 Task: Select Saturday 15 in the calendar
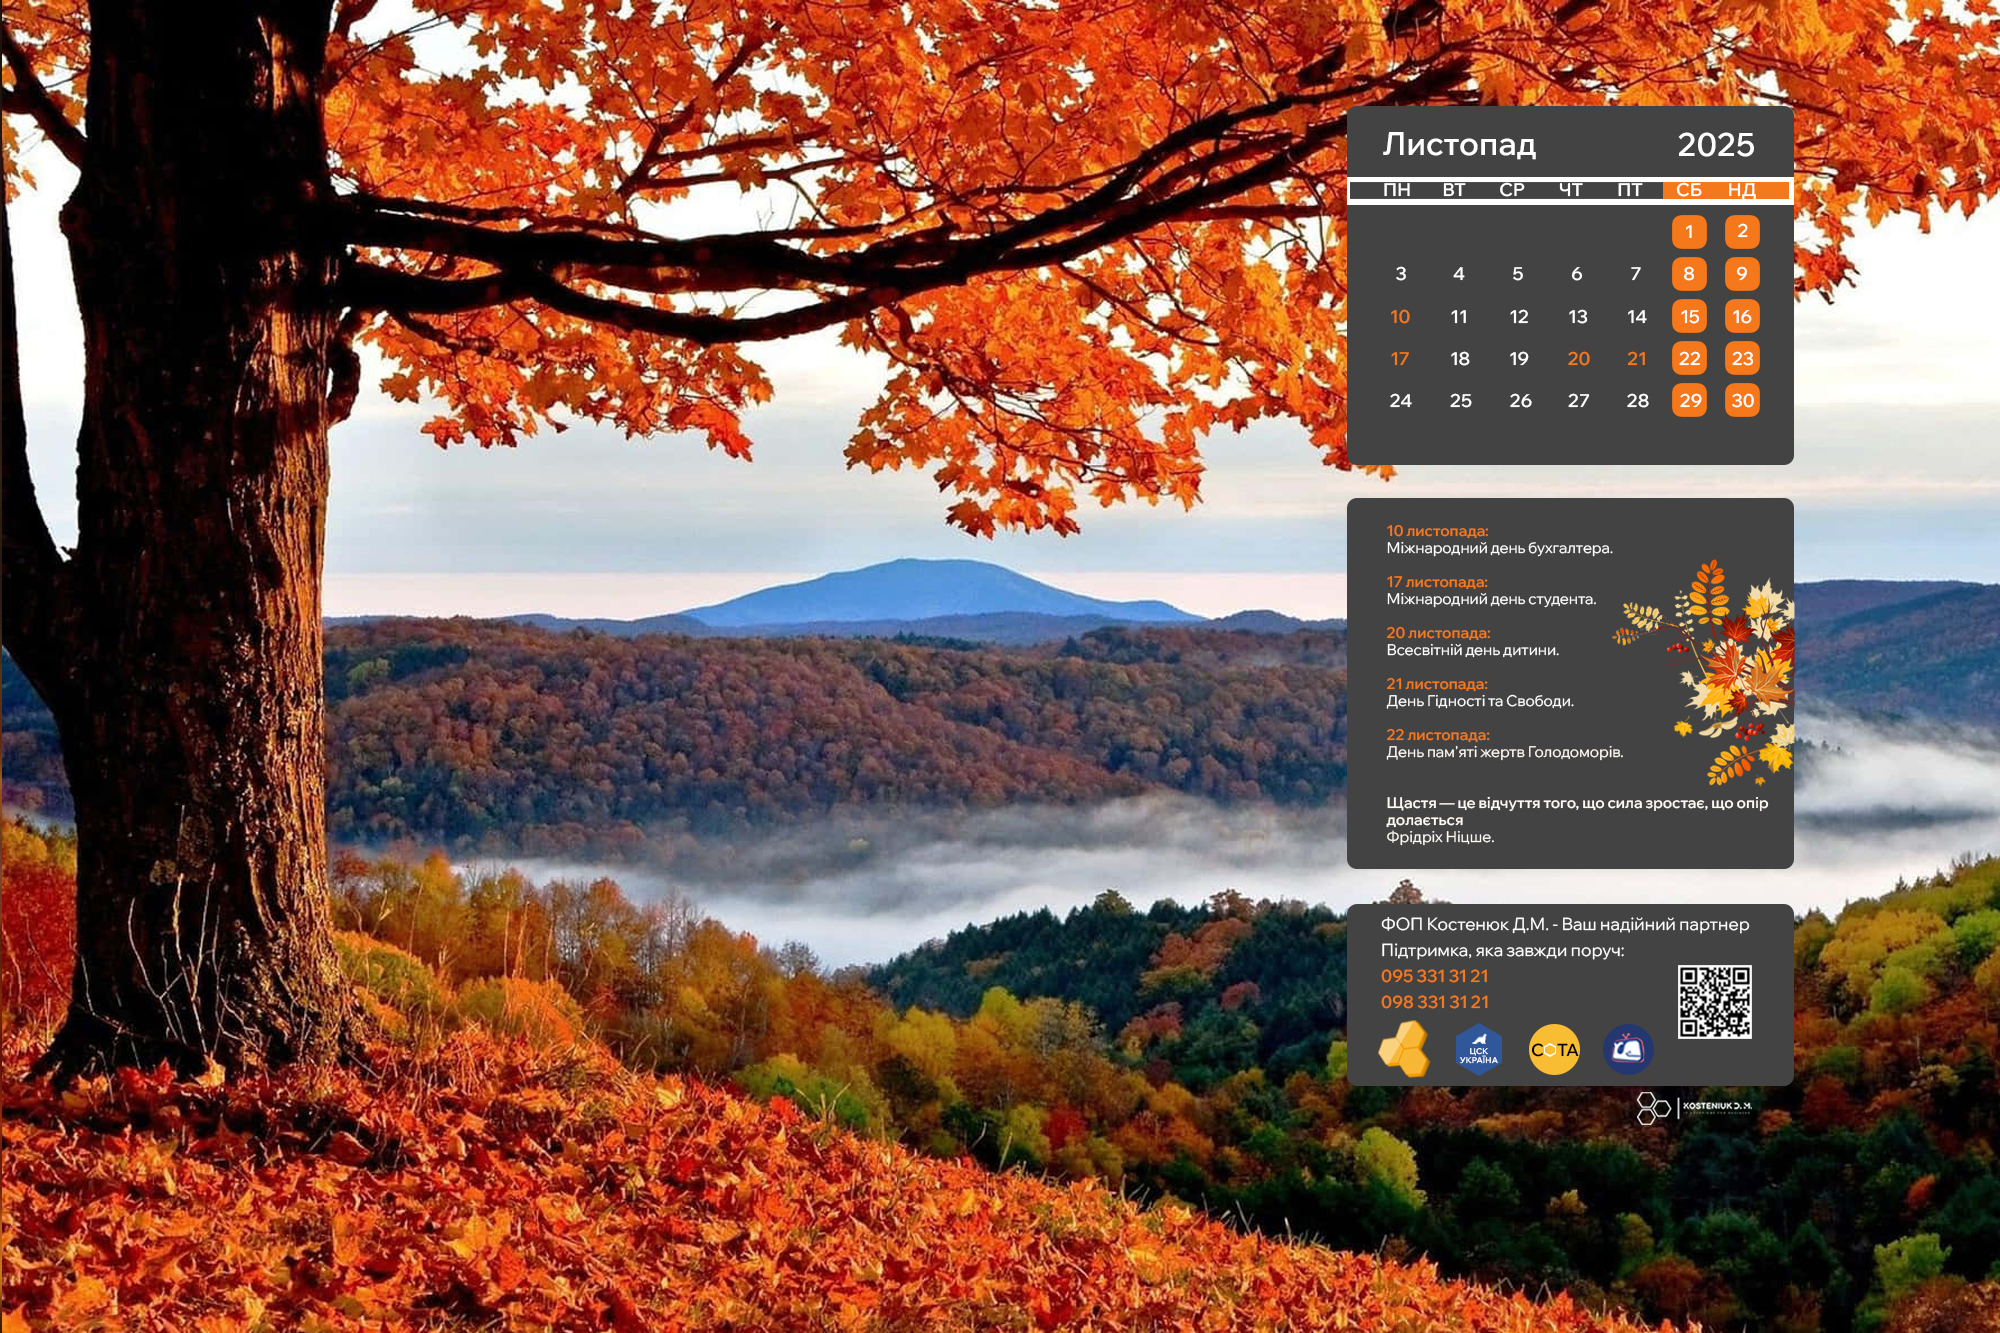tap(1689, 317)
